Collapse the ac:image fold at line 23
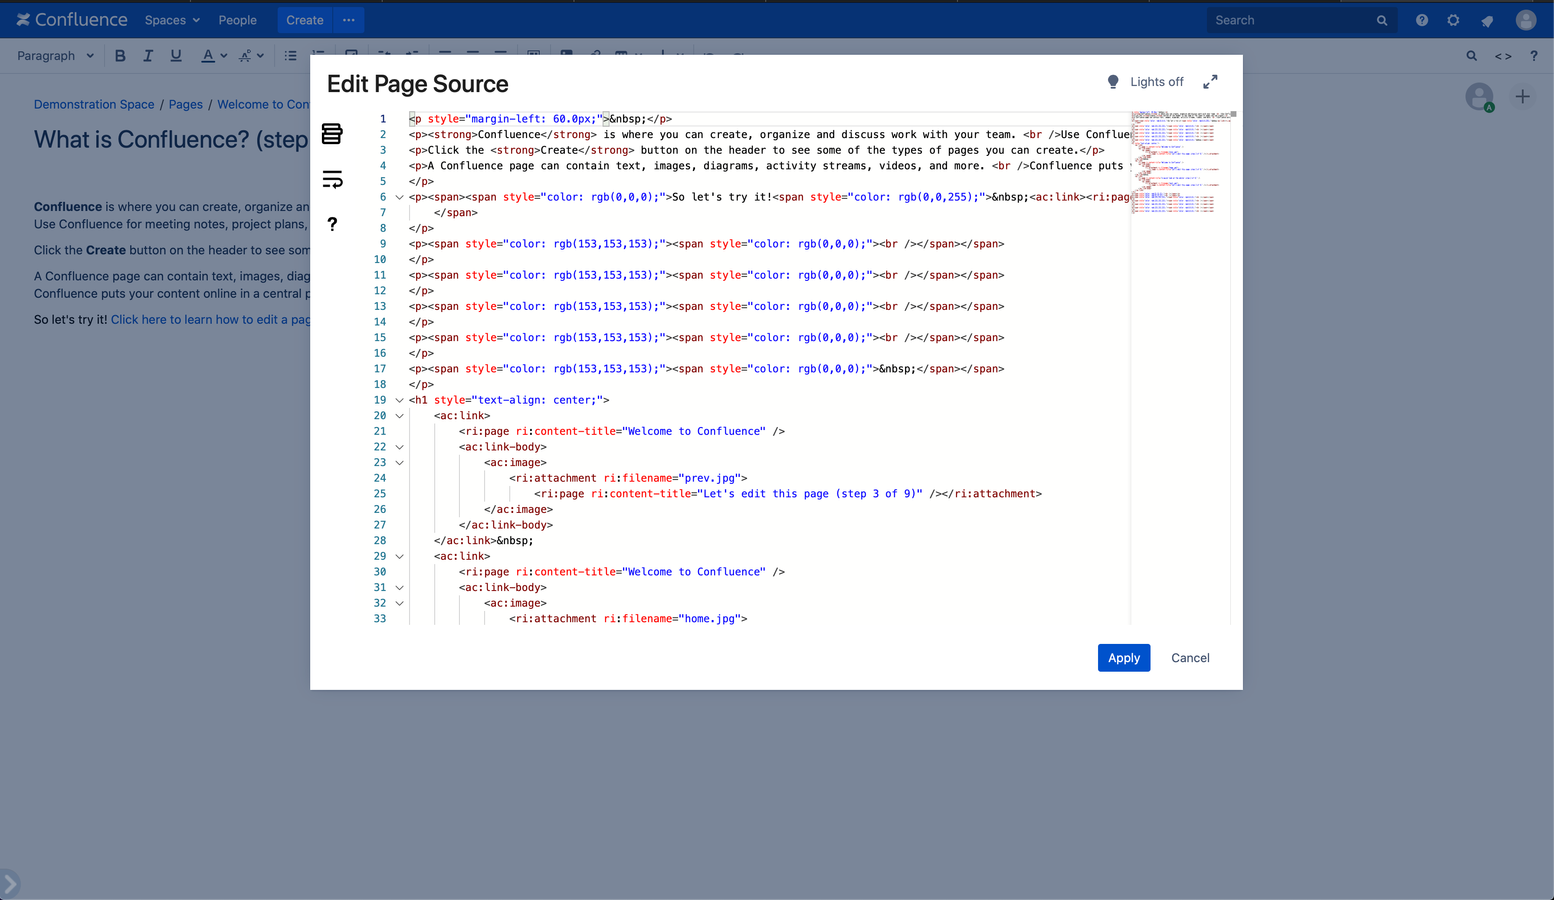 (399, 463)
